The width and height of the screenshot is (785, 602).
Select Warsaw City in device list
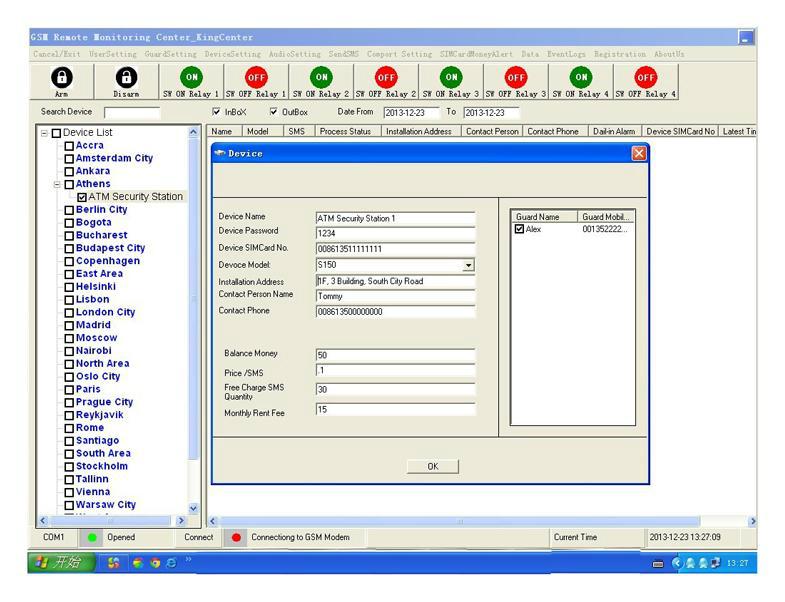[x=106, y=505]
